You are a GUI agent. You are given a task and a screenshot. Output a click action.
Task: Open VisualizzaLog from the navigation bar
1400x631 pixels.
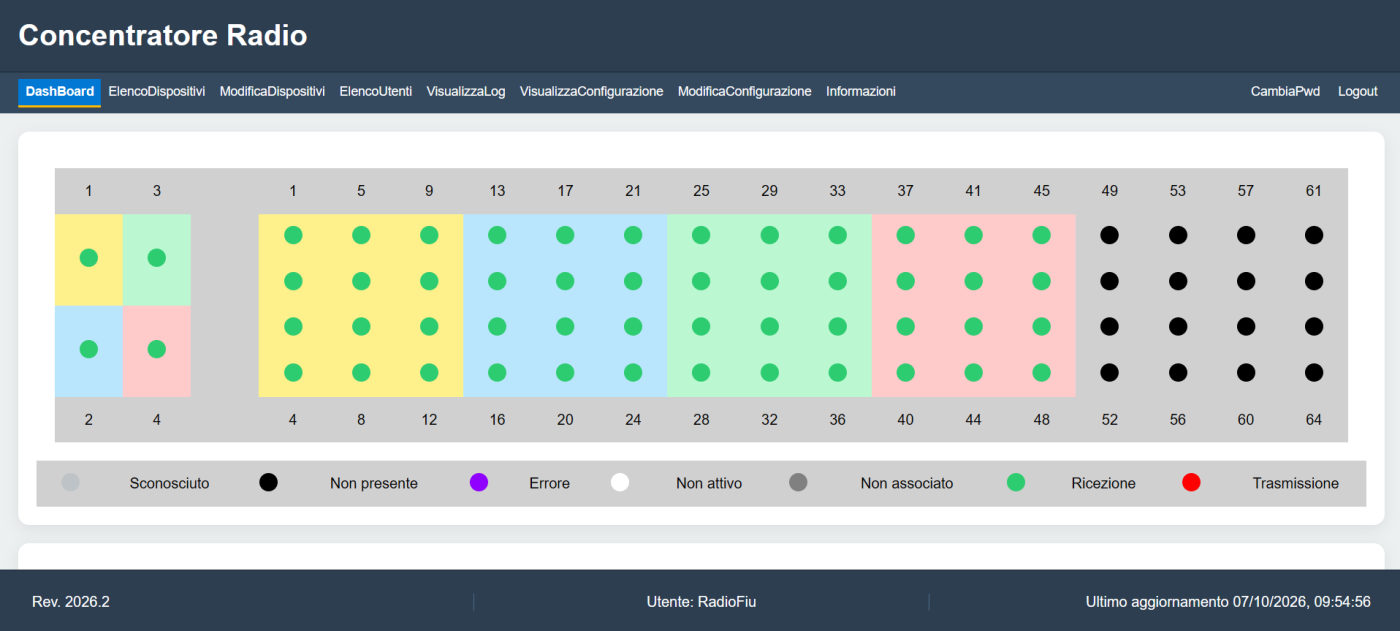(x=466, y=92)
